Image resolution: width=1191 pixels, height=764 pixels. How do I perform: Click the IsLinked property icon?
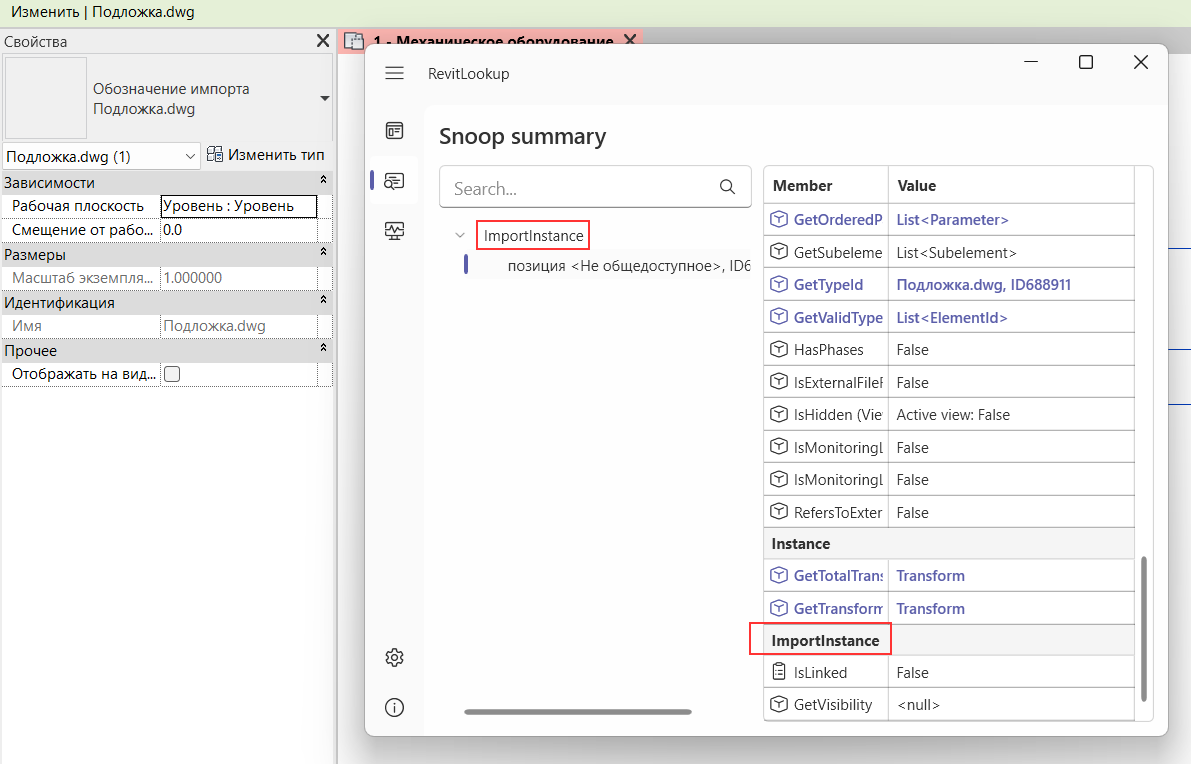coord(779,672)
